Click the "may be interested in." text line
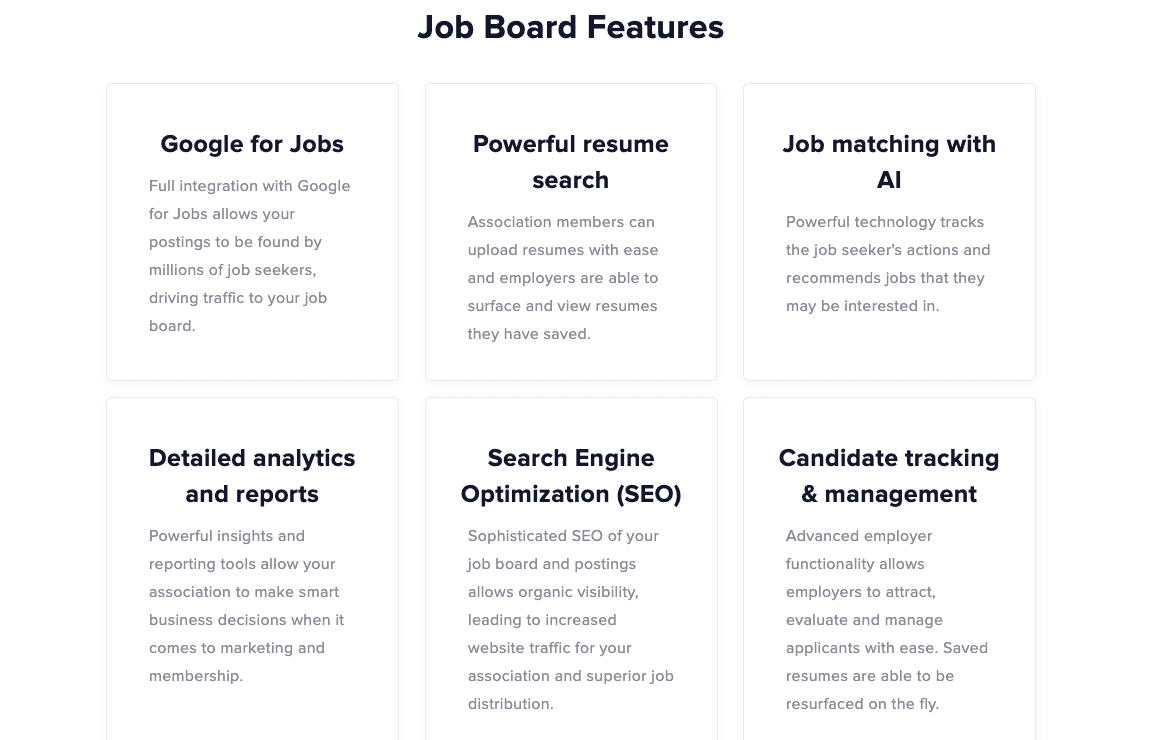The image size is (1155, 740). [862, 306]
